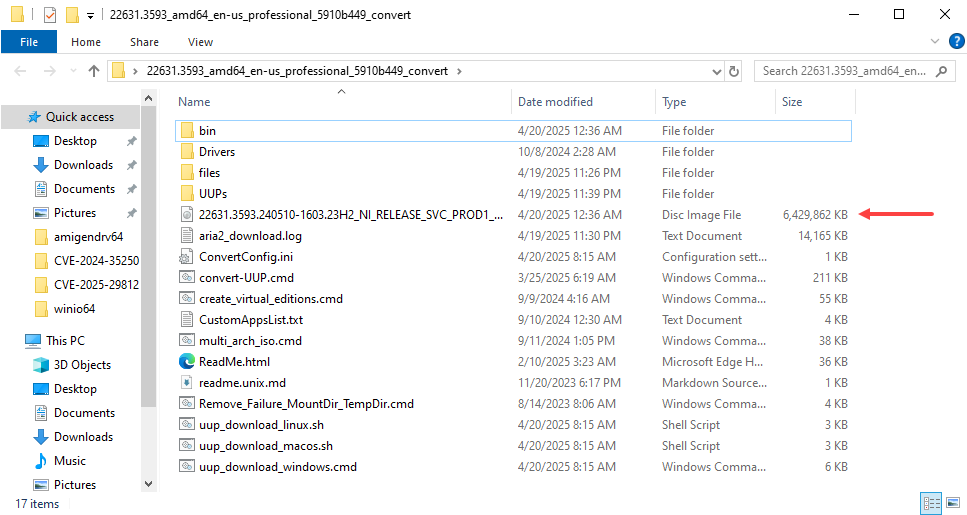Select uup_download_linux.sh script
967x515 pixels.
pos(513,424)
